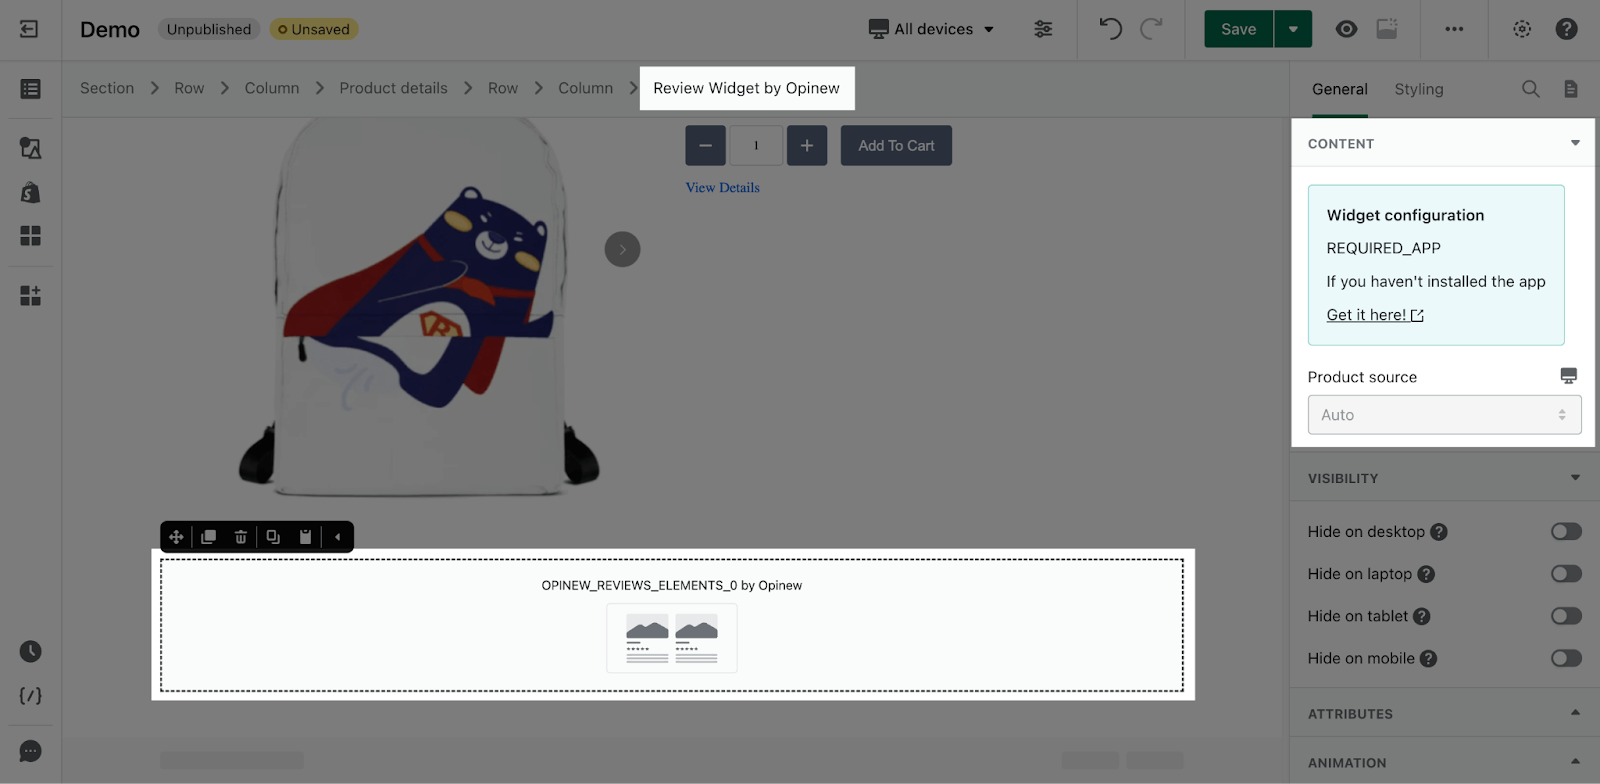Click the Unpublished status badge

click(209, 29)
